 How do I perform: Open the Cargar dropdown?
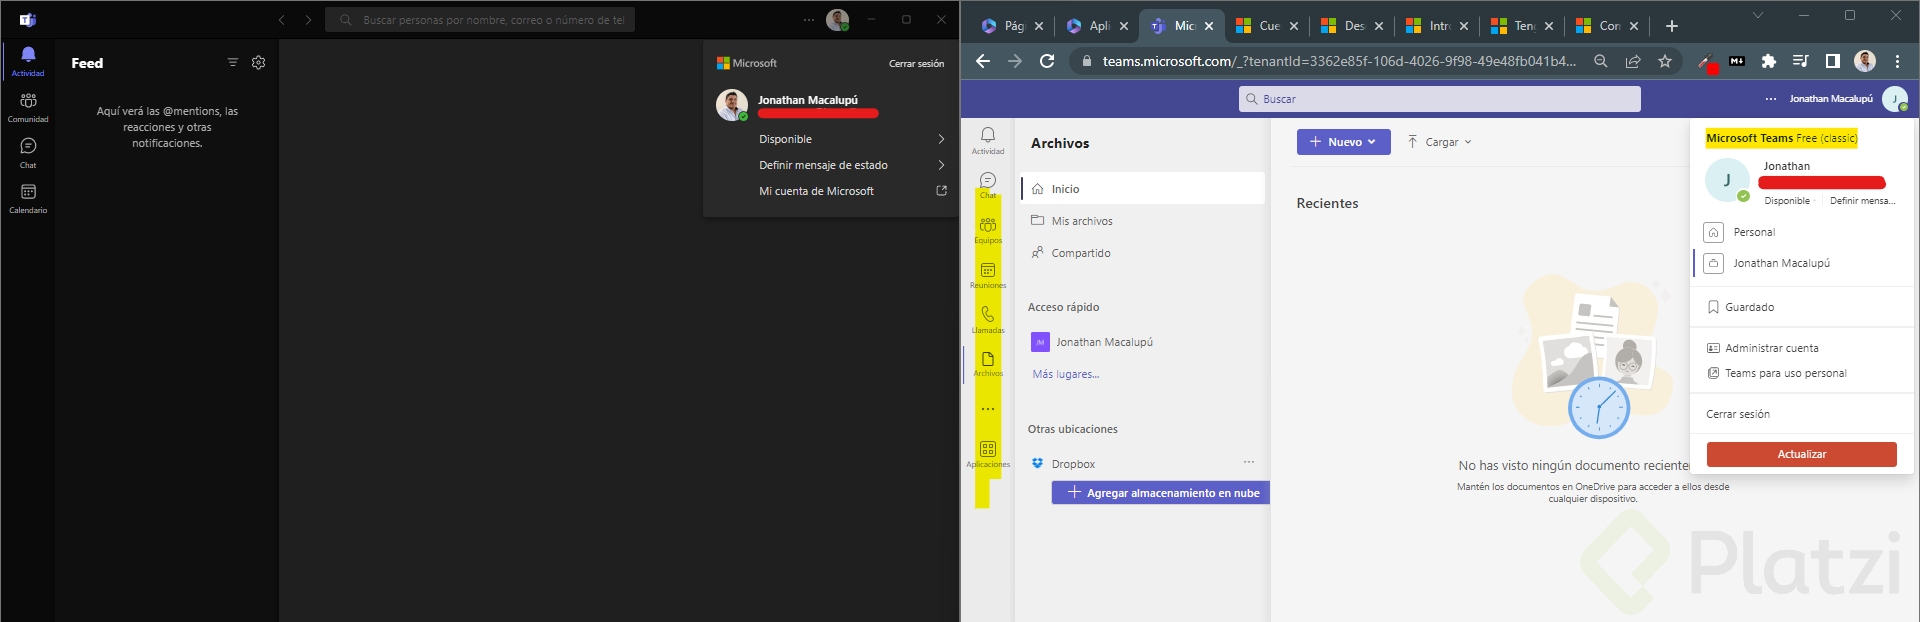tap(1440, 142)
